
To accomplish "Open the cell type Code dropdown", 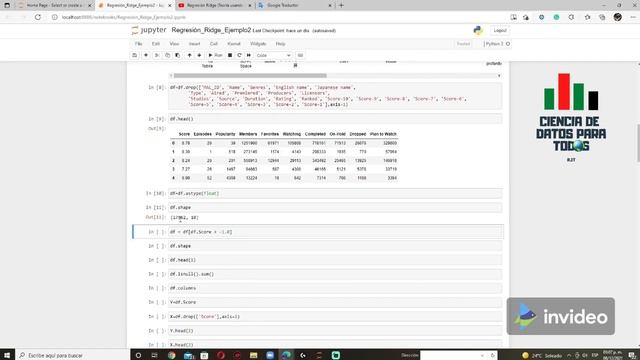I will [273, 55].
